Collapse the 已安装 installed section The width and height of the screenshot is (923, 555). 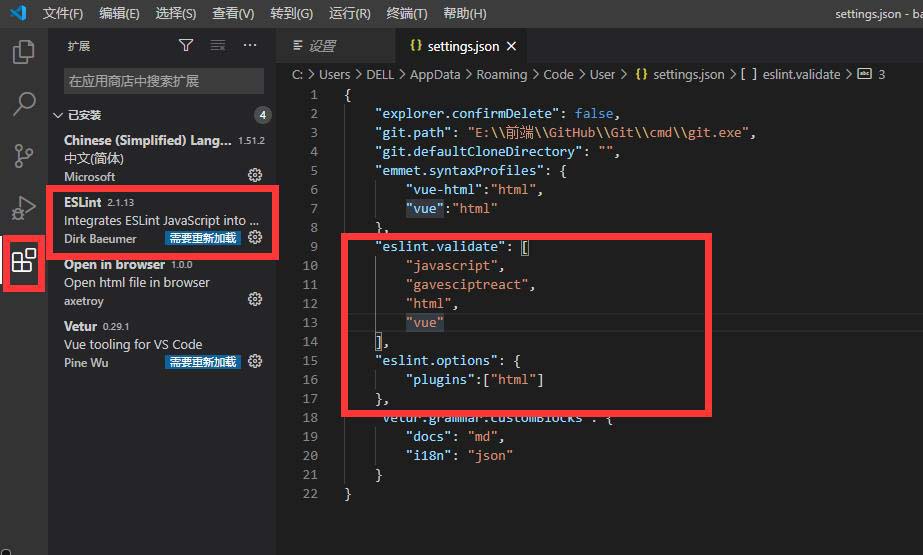coord(58,115)
